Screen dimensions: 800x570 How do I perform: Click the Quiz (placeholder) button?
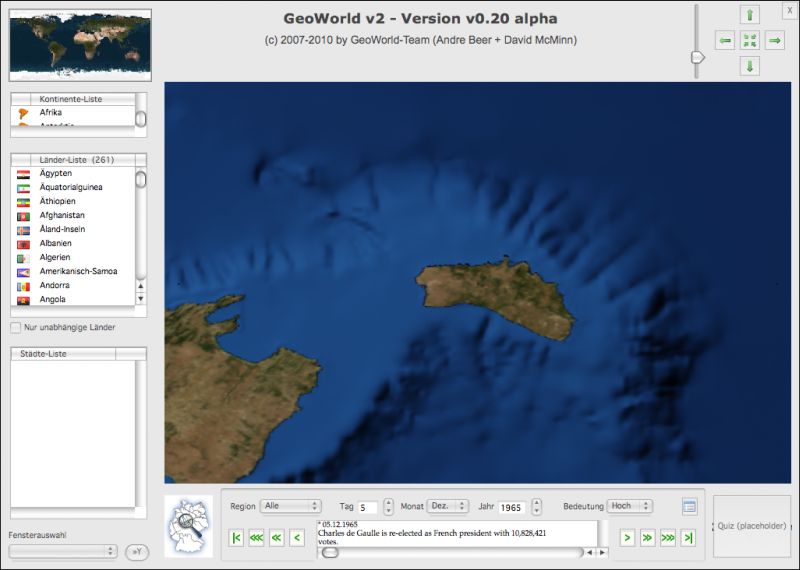coord(752,526)
